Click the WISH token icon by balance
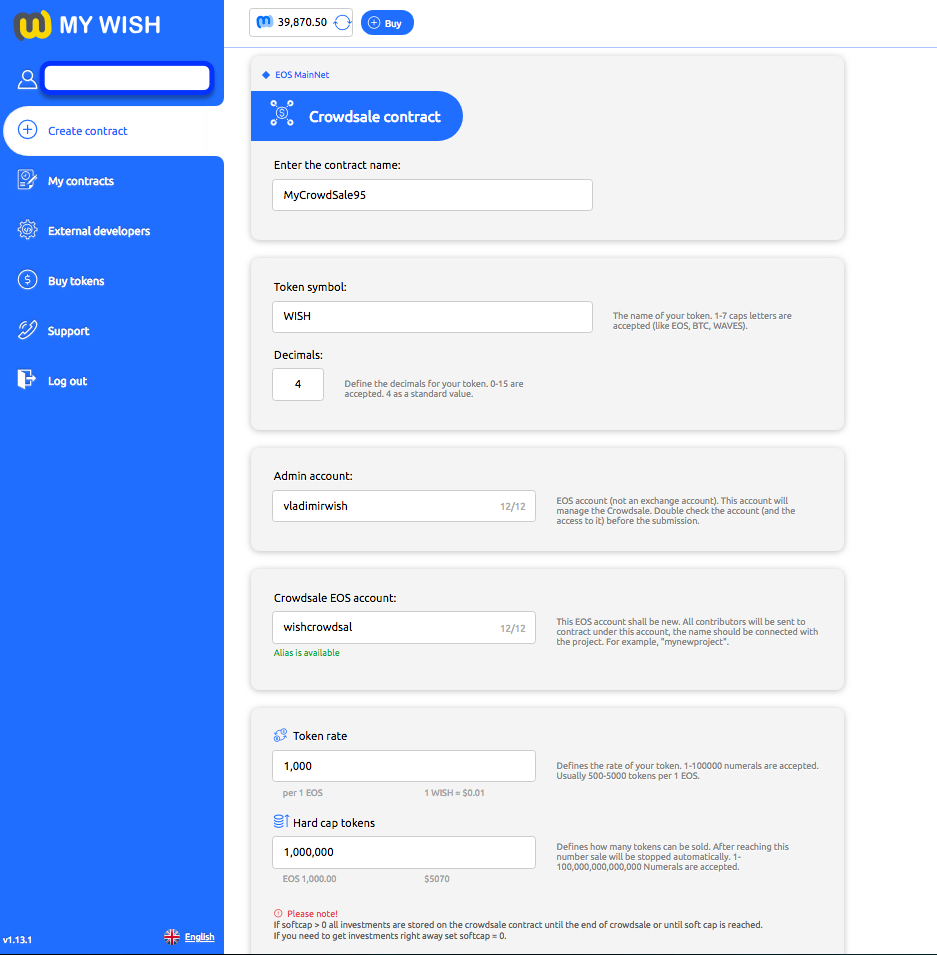 (264, 22)
